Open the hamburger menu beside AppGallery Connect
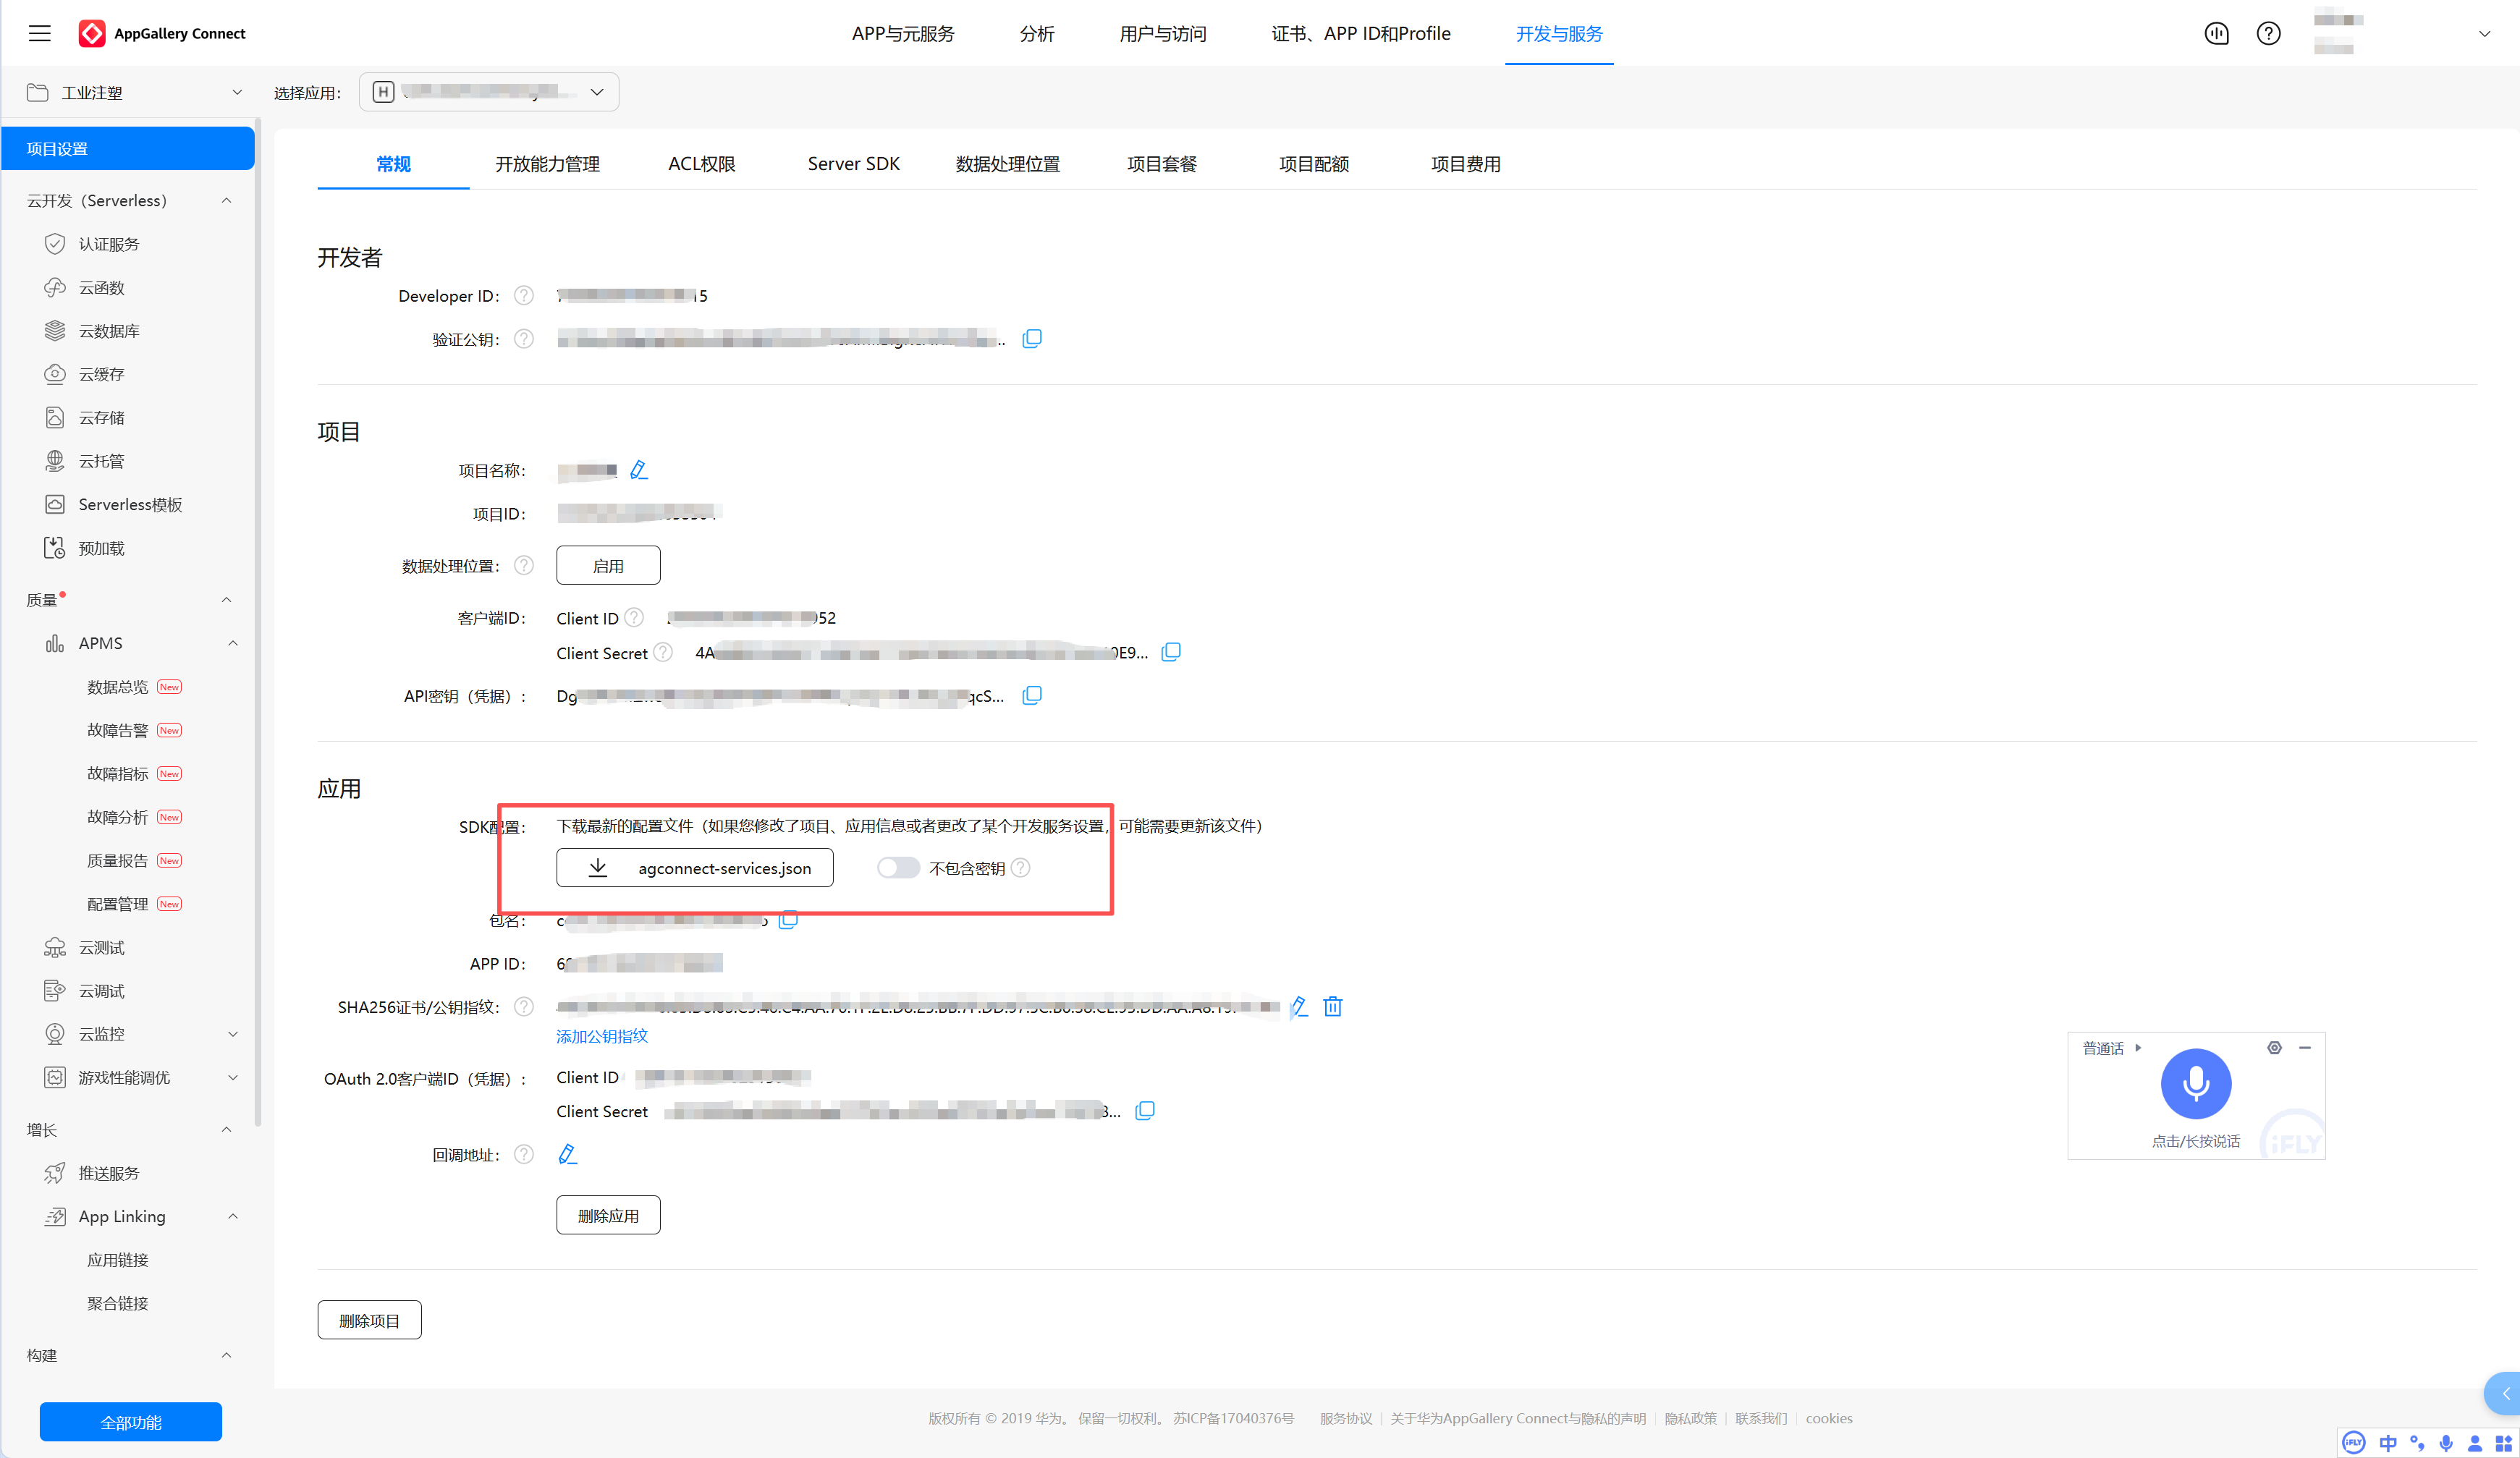 click(x=40, y=33)
